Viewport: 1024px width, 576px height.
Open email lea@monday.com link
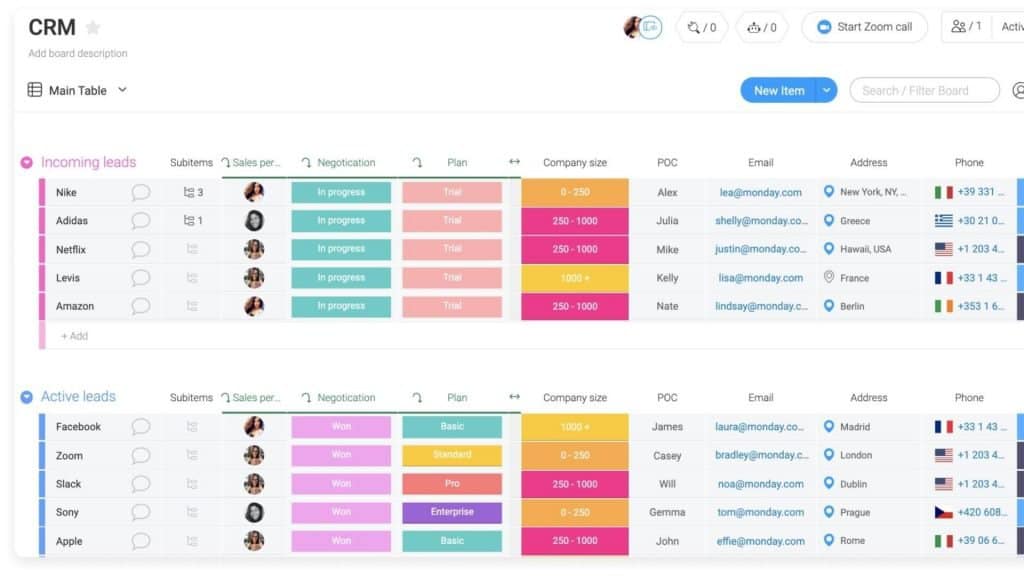761,193
